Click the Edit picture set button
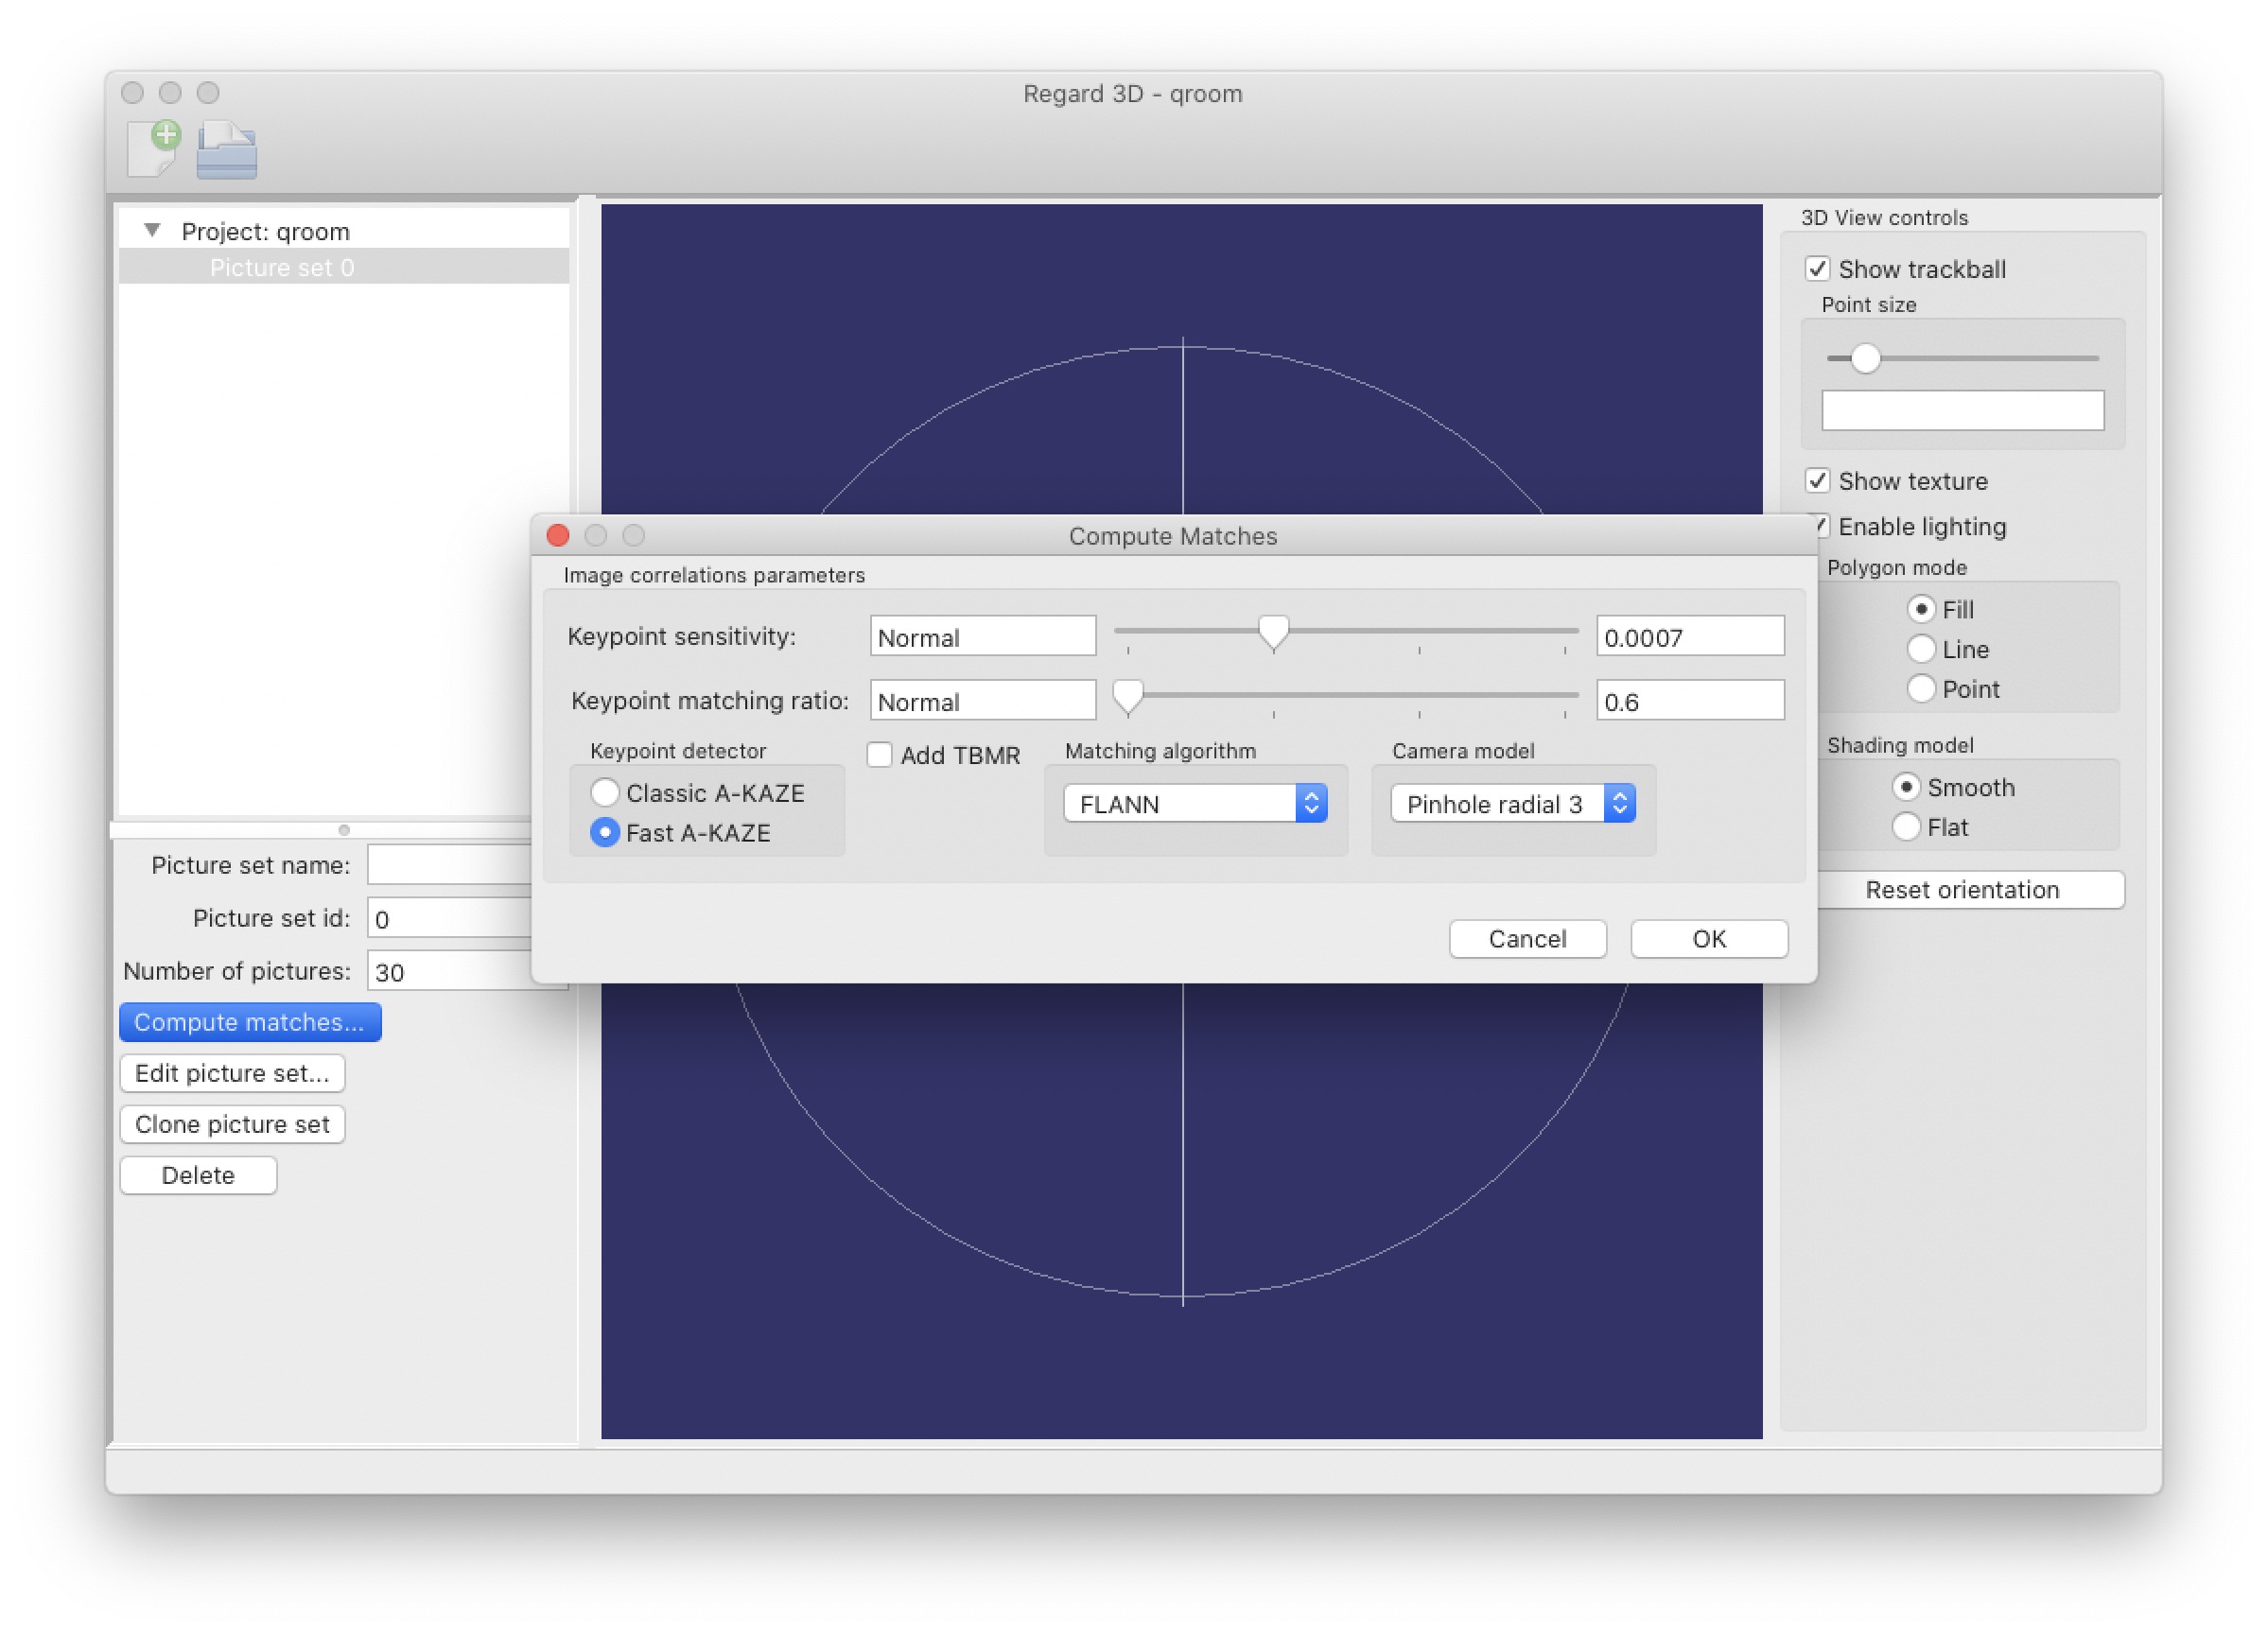This screenshot has height=1634, width=2268. pyautogui.click(x=232, y=1074)
